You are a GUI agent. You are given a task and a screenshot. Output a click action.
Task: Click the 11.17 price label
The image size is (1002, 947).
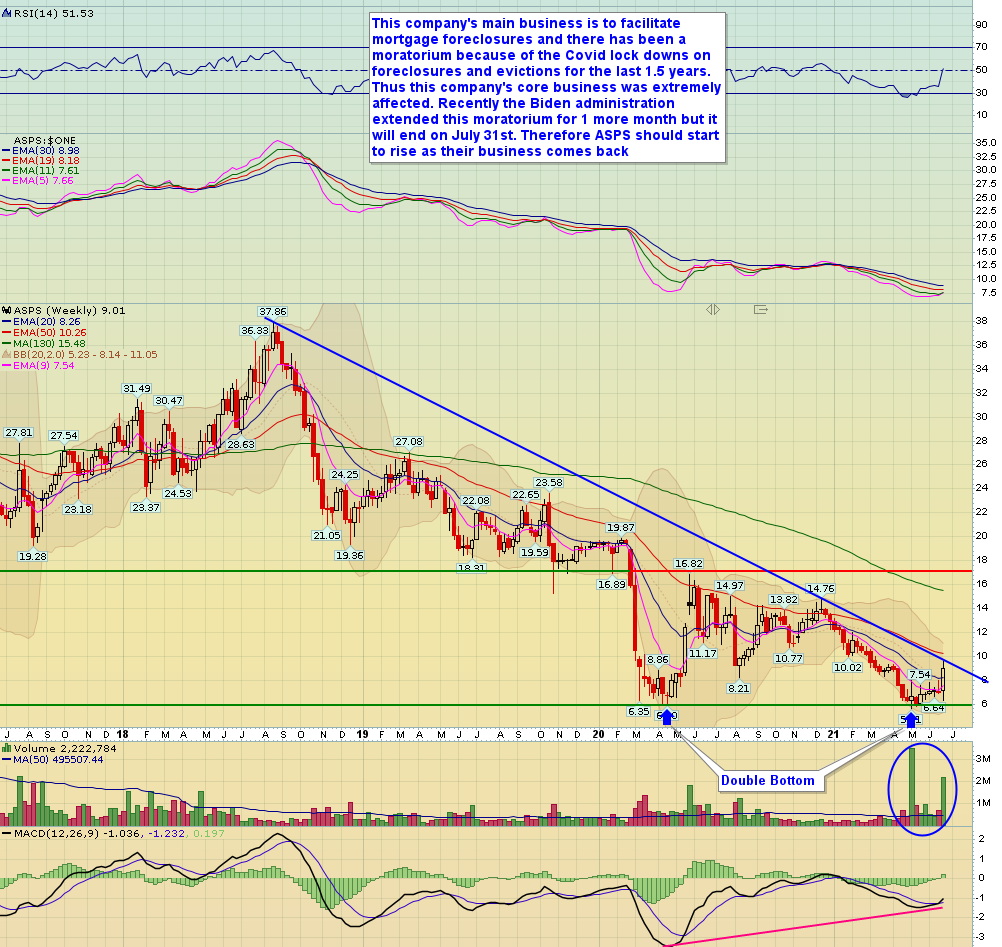pos(702,654)
